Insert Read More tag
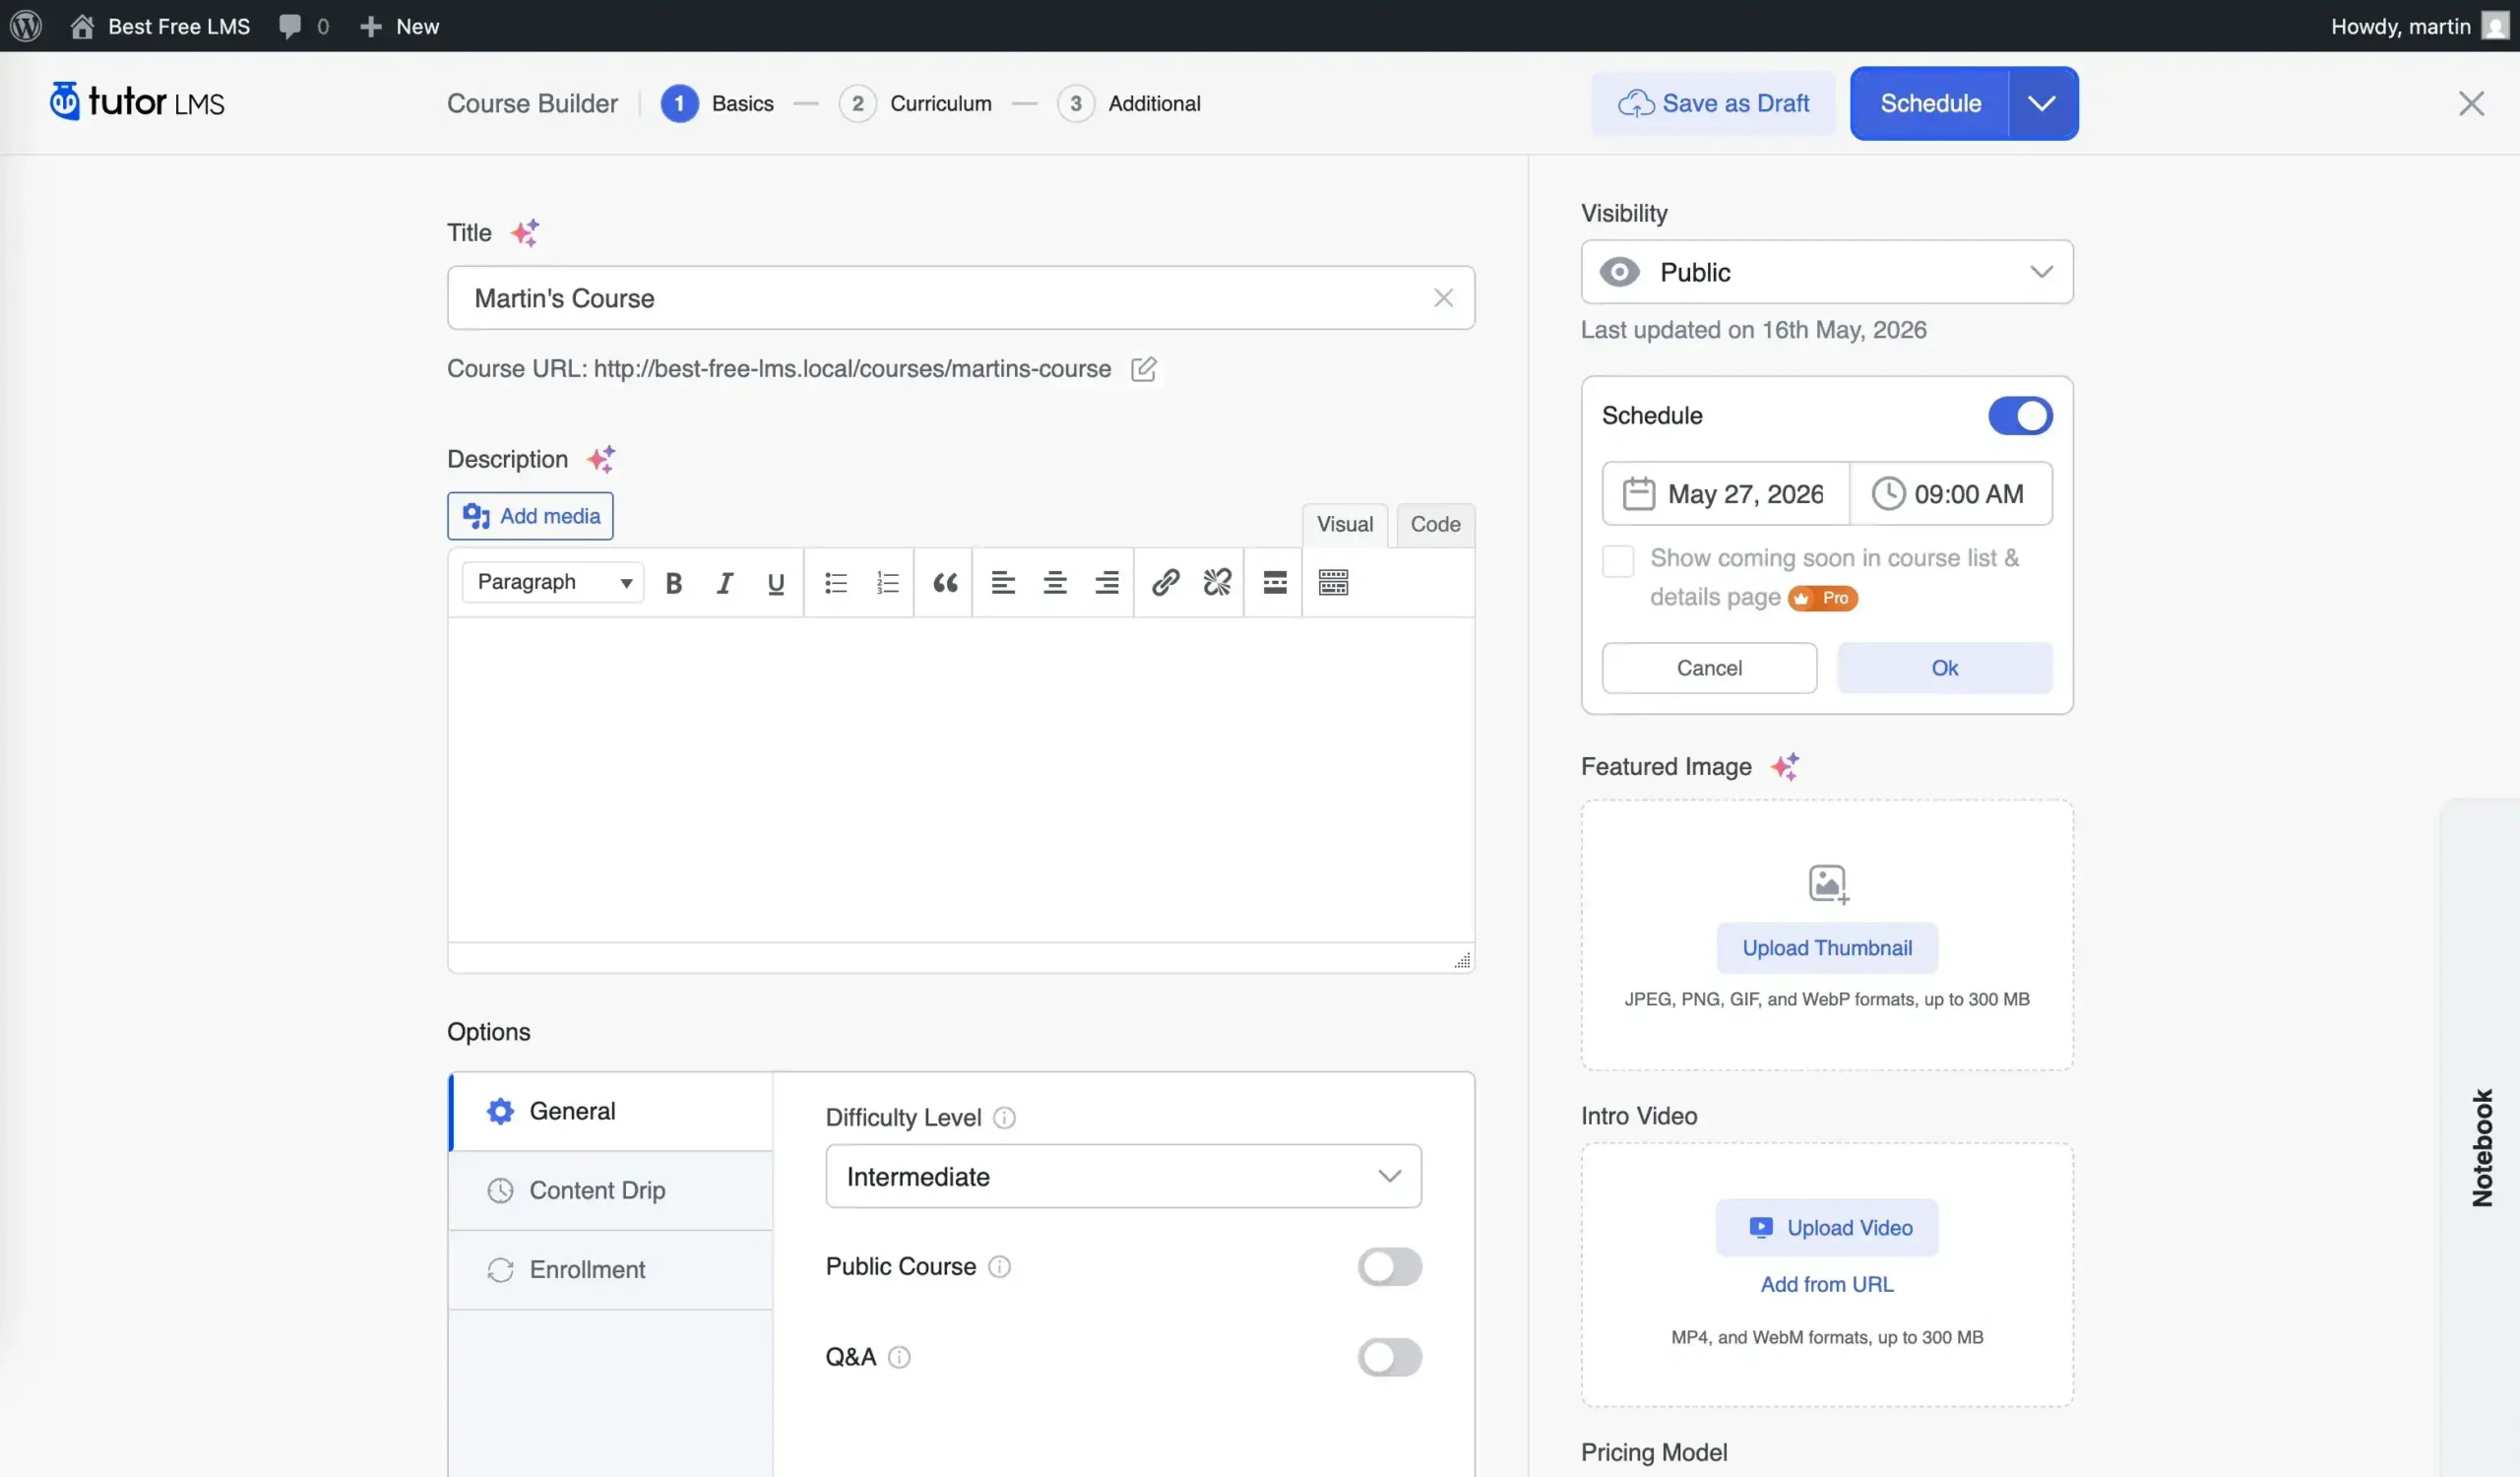The width and height of the screenshot is (2520, 1477). point(1275,583)
